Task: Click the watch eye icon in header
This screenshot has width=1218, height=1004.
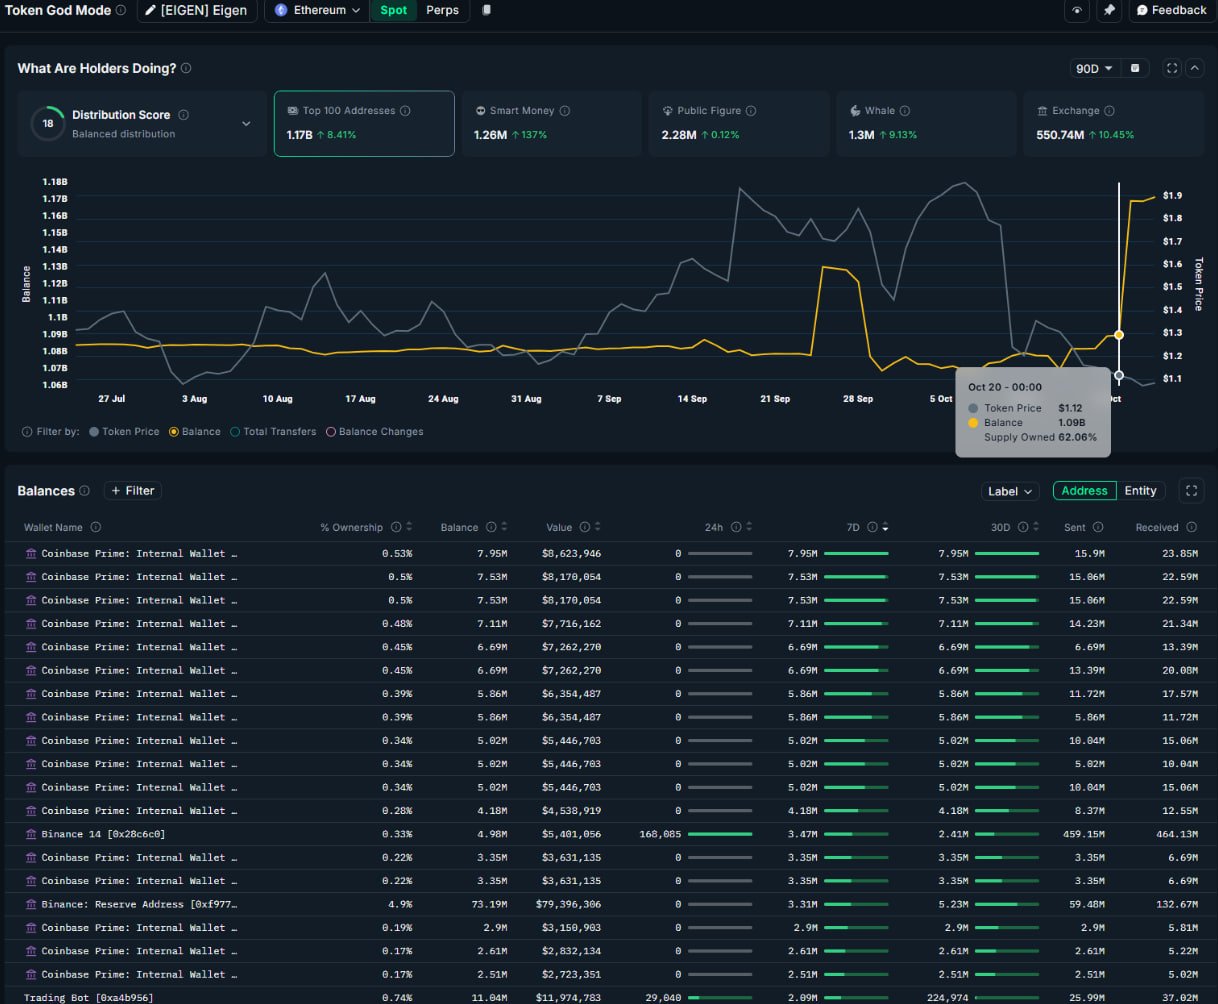Action: (1077, 11)
